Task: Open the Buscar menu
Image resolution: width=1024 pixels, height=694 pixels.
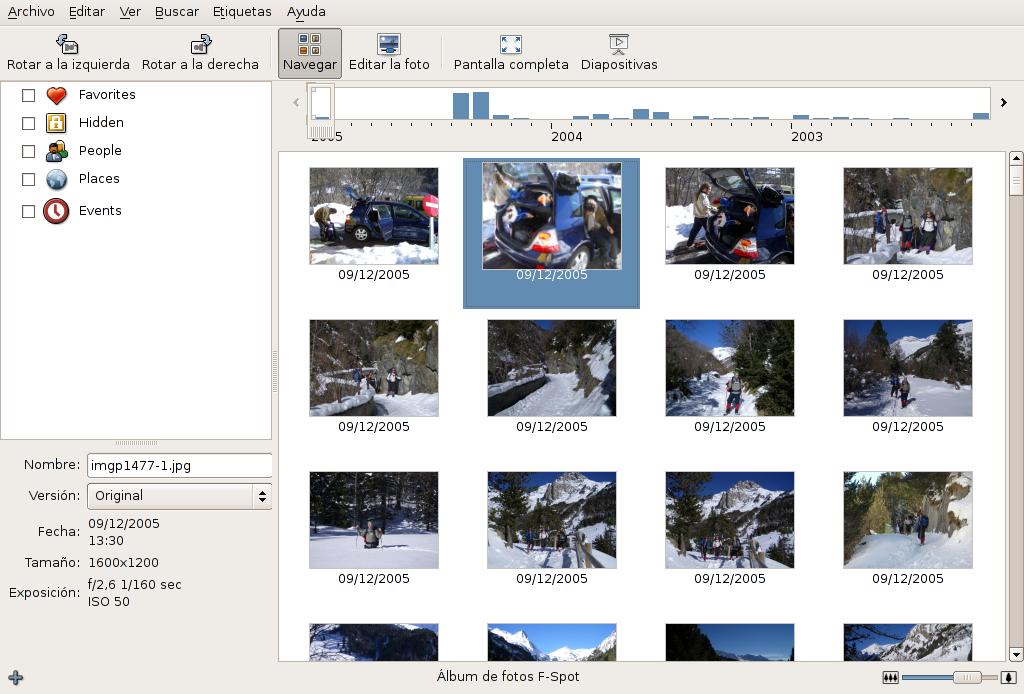Action: point(177,12)
